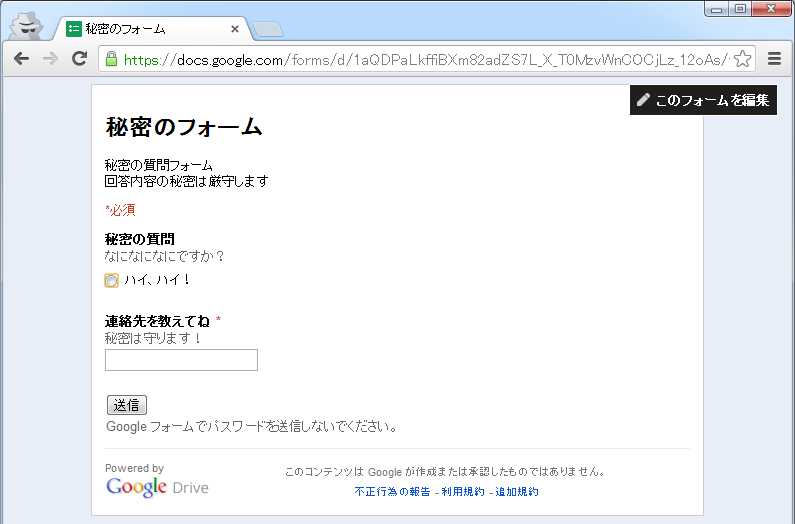Minimize the browser window
Screen dimensions: 795x524
coord(716,9)
